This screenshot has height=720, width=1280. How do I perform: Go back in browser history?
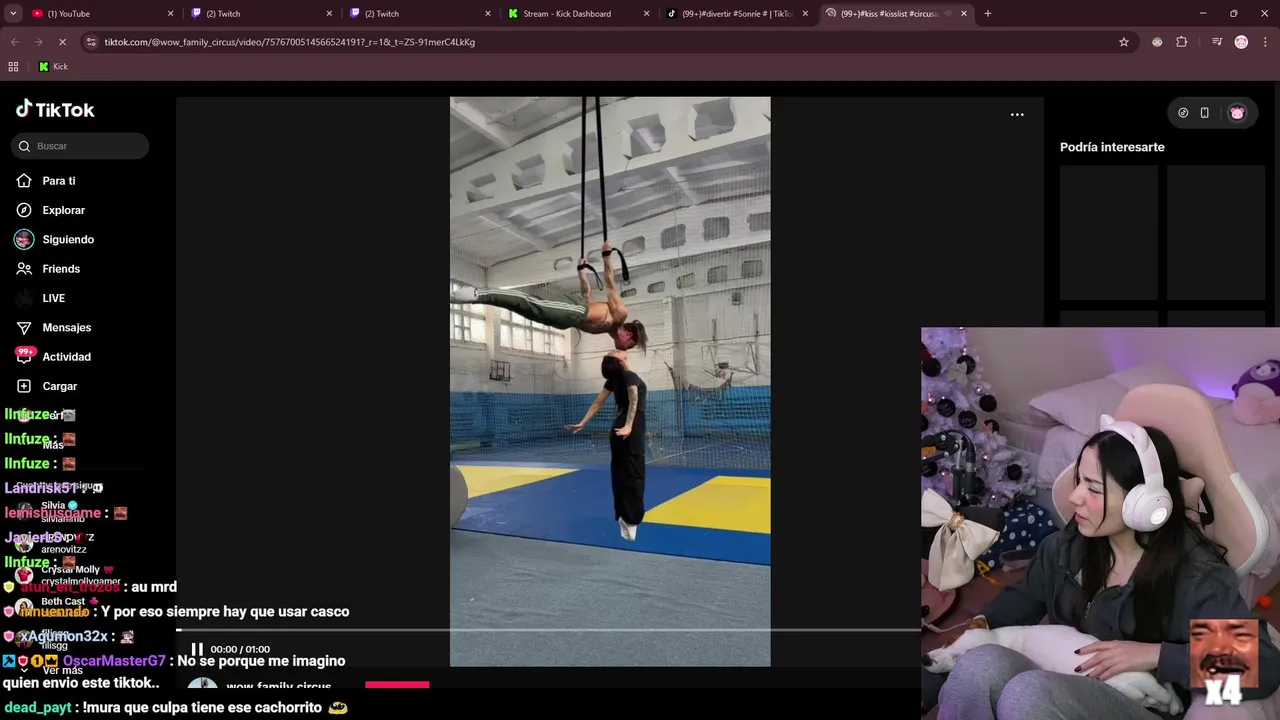[x=15, y=42]
